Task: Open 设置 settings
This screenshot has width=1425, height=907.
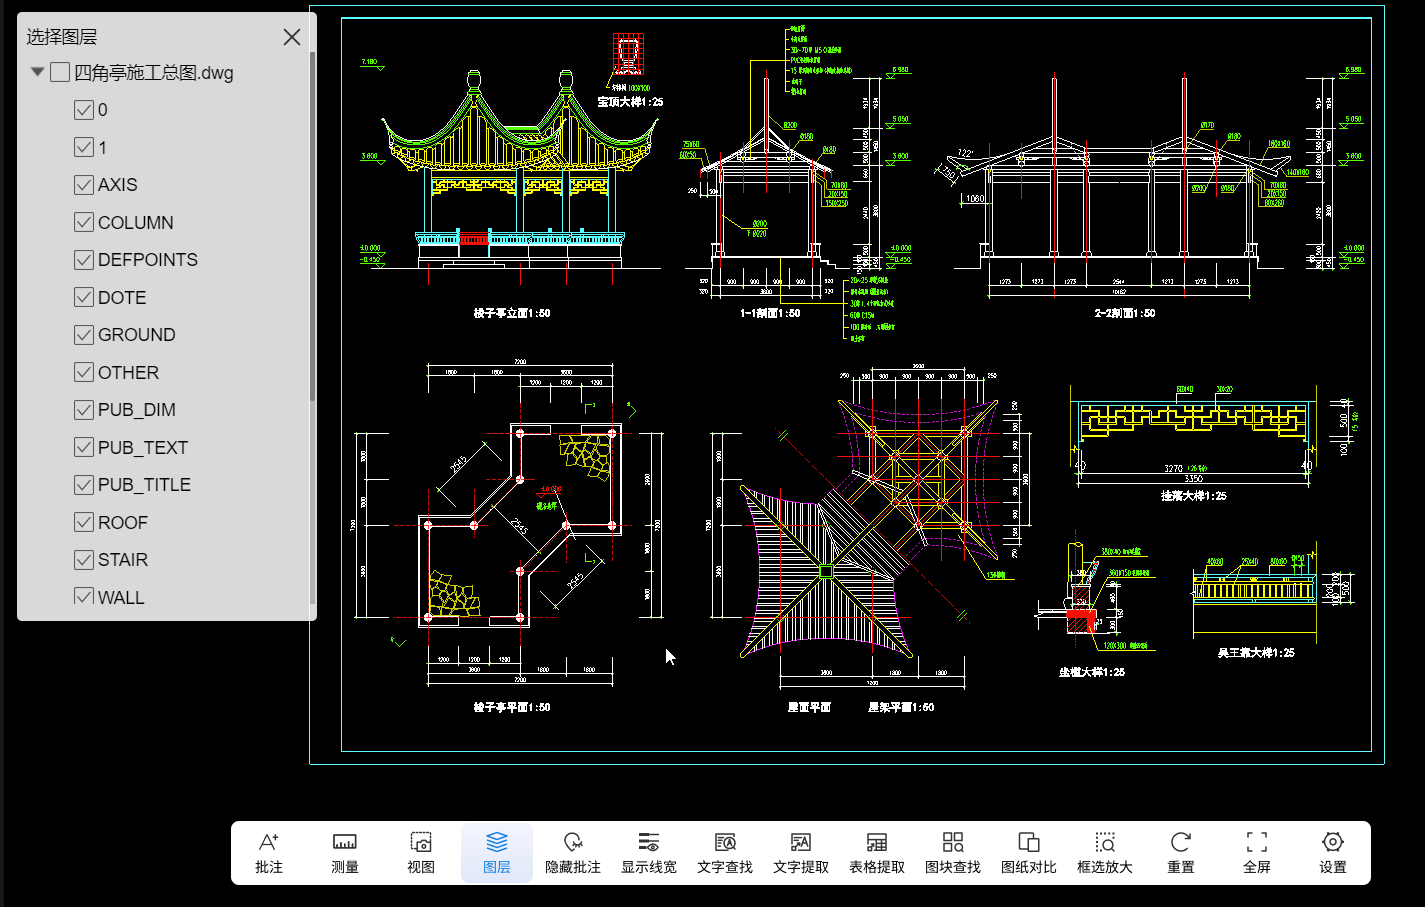Action: (x=1333, y=852)
